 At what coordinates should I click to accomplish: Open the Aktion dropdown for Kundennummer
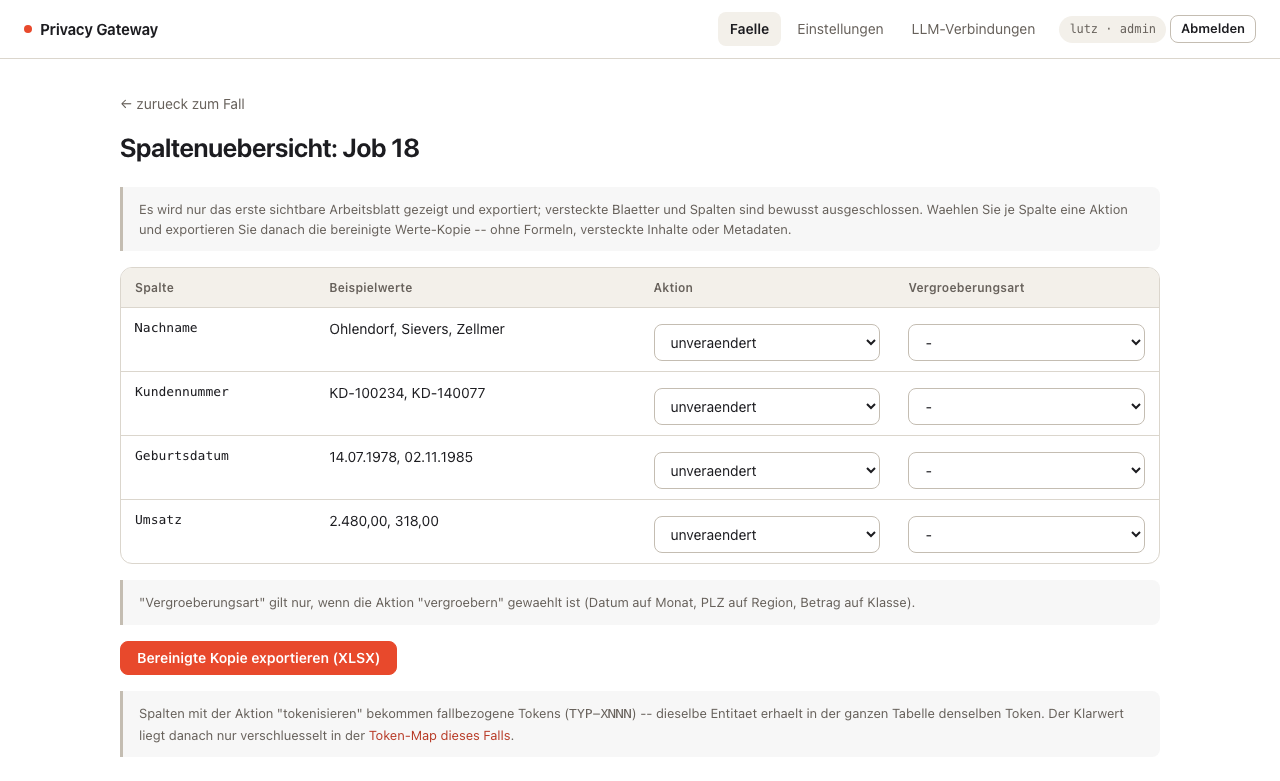tap(767, 406)
